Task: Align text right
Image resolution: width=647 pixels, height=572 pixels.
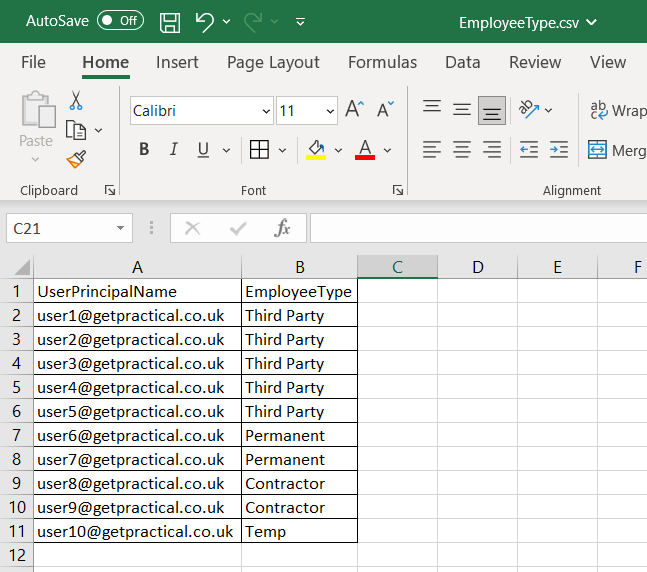Action: pyautogui.click(x=492, y=149)
